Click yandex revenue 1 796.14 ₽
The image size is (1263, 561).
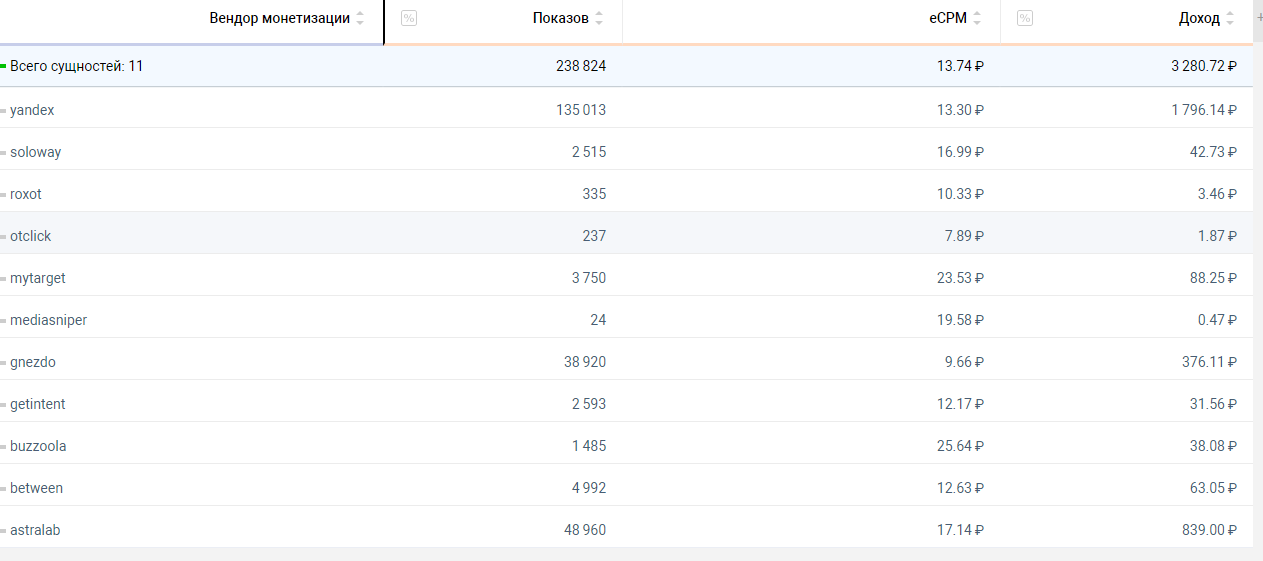(1204, 110)
